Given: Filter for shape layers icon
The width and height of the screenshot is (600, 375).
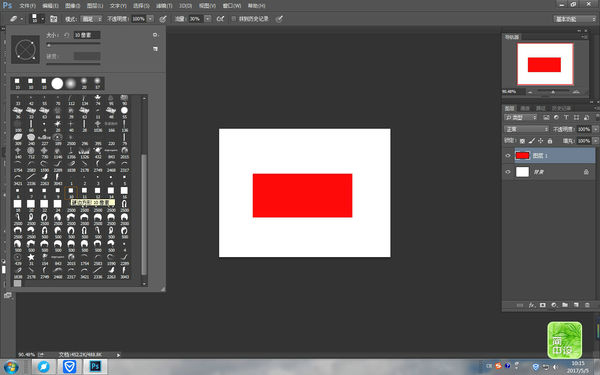Looking at the screenshot, I should pyautogui.click(x=576, y=117).
